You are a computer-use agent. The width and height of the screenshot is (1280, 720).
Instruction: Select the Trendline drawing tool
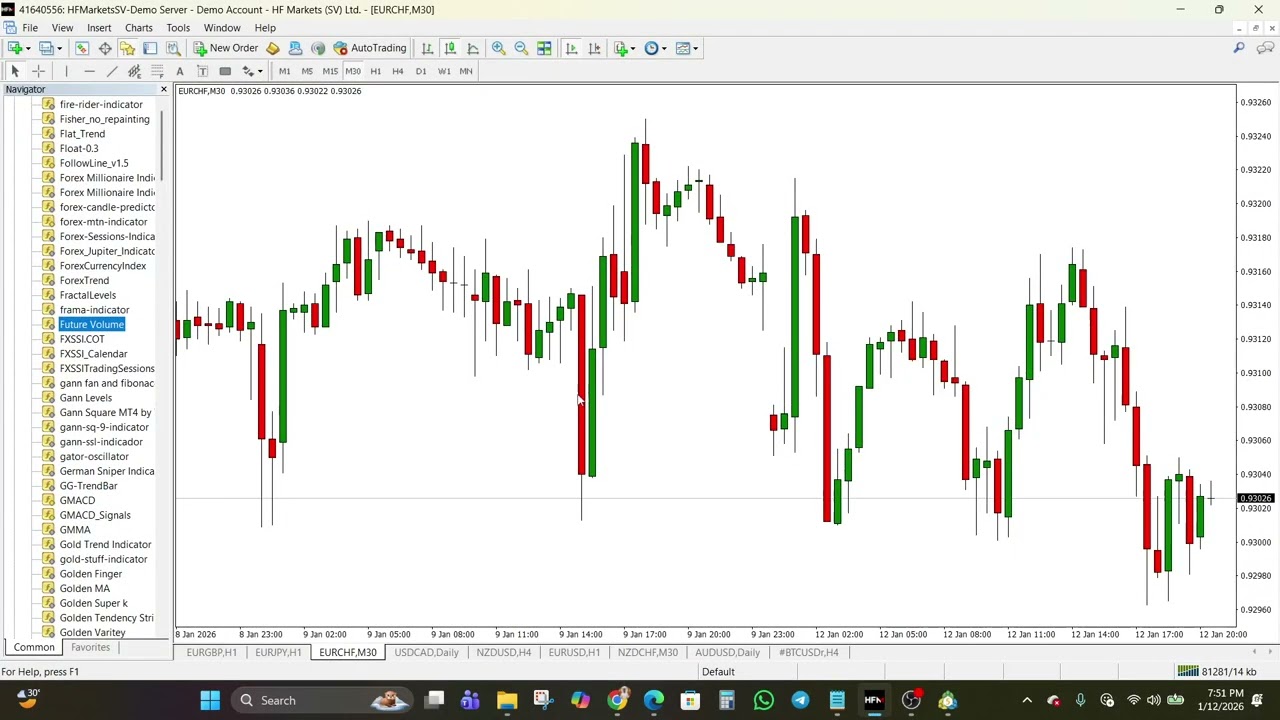(112, 71)
